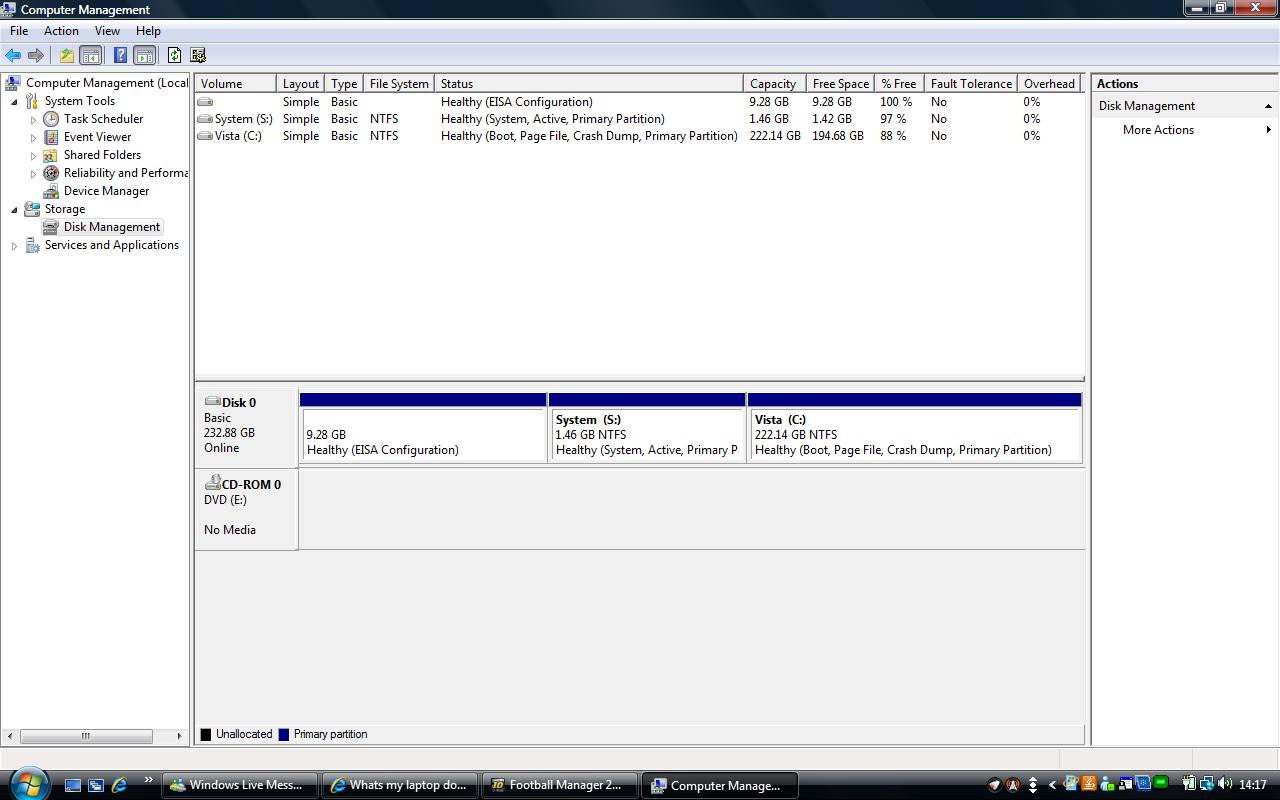Toggle the Show/Hide Console Tree toolbar button
The height and width of the screenshot is (800, 1280).
90,56
